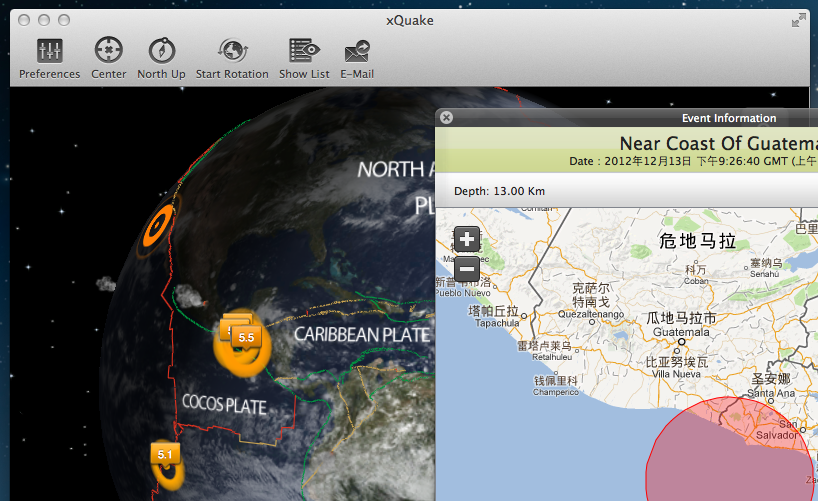The width and height of the screenshot is (818, 501).
Task: Close the Event Information panel
Action: 446,117
